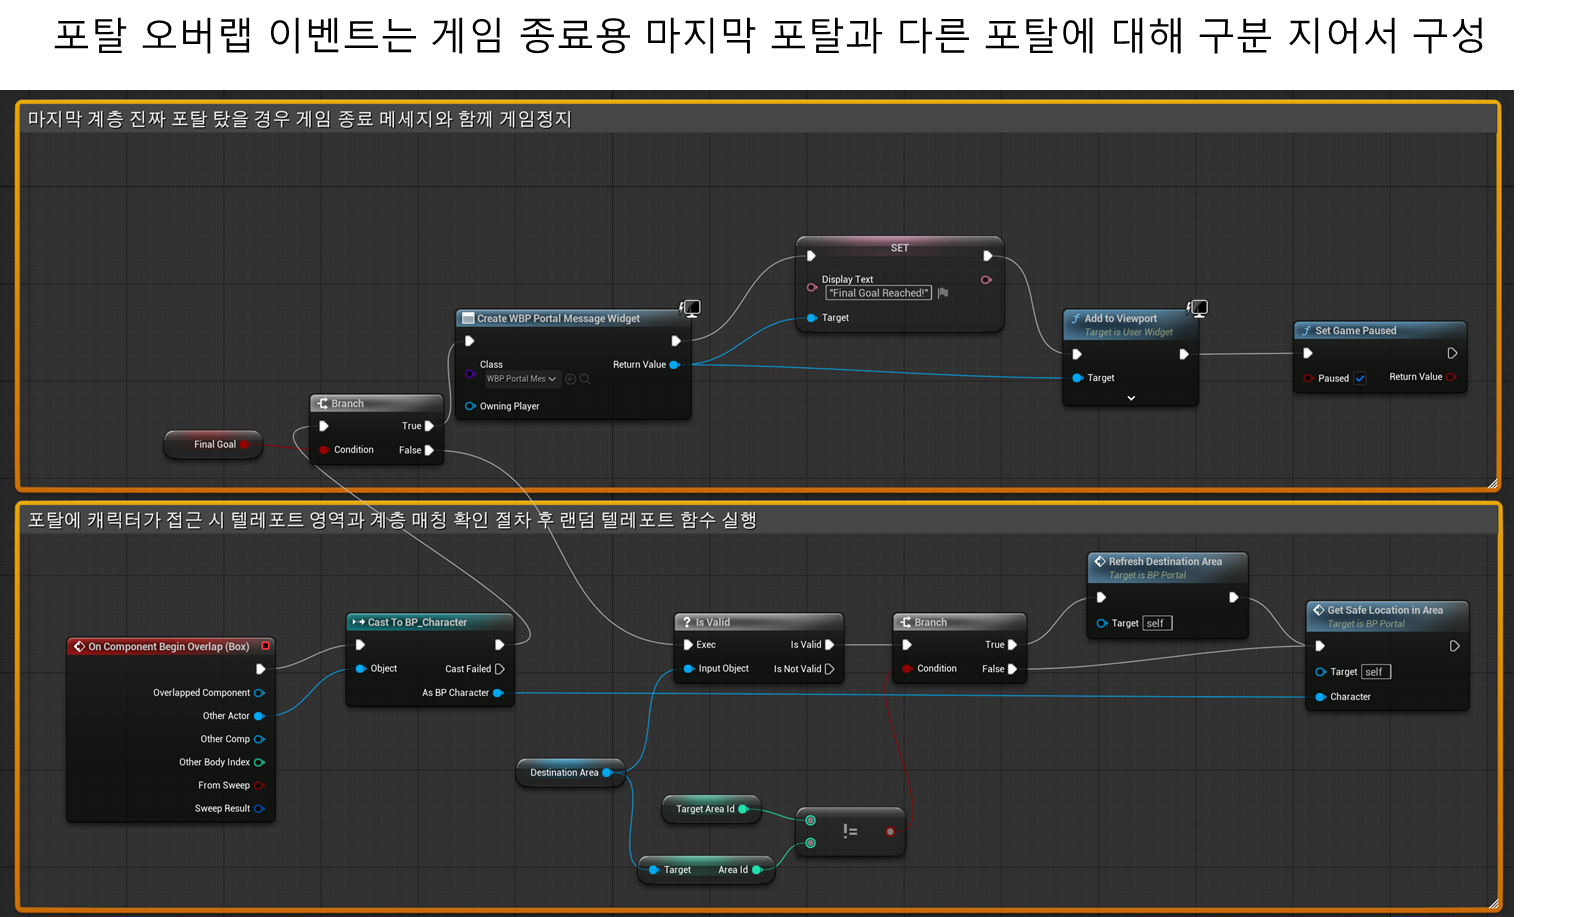1569x917 pixels.
Task: Click the Owning Player input pin
Action: [470, 406]
